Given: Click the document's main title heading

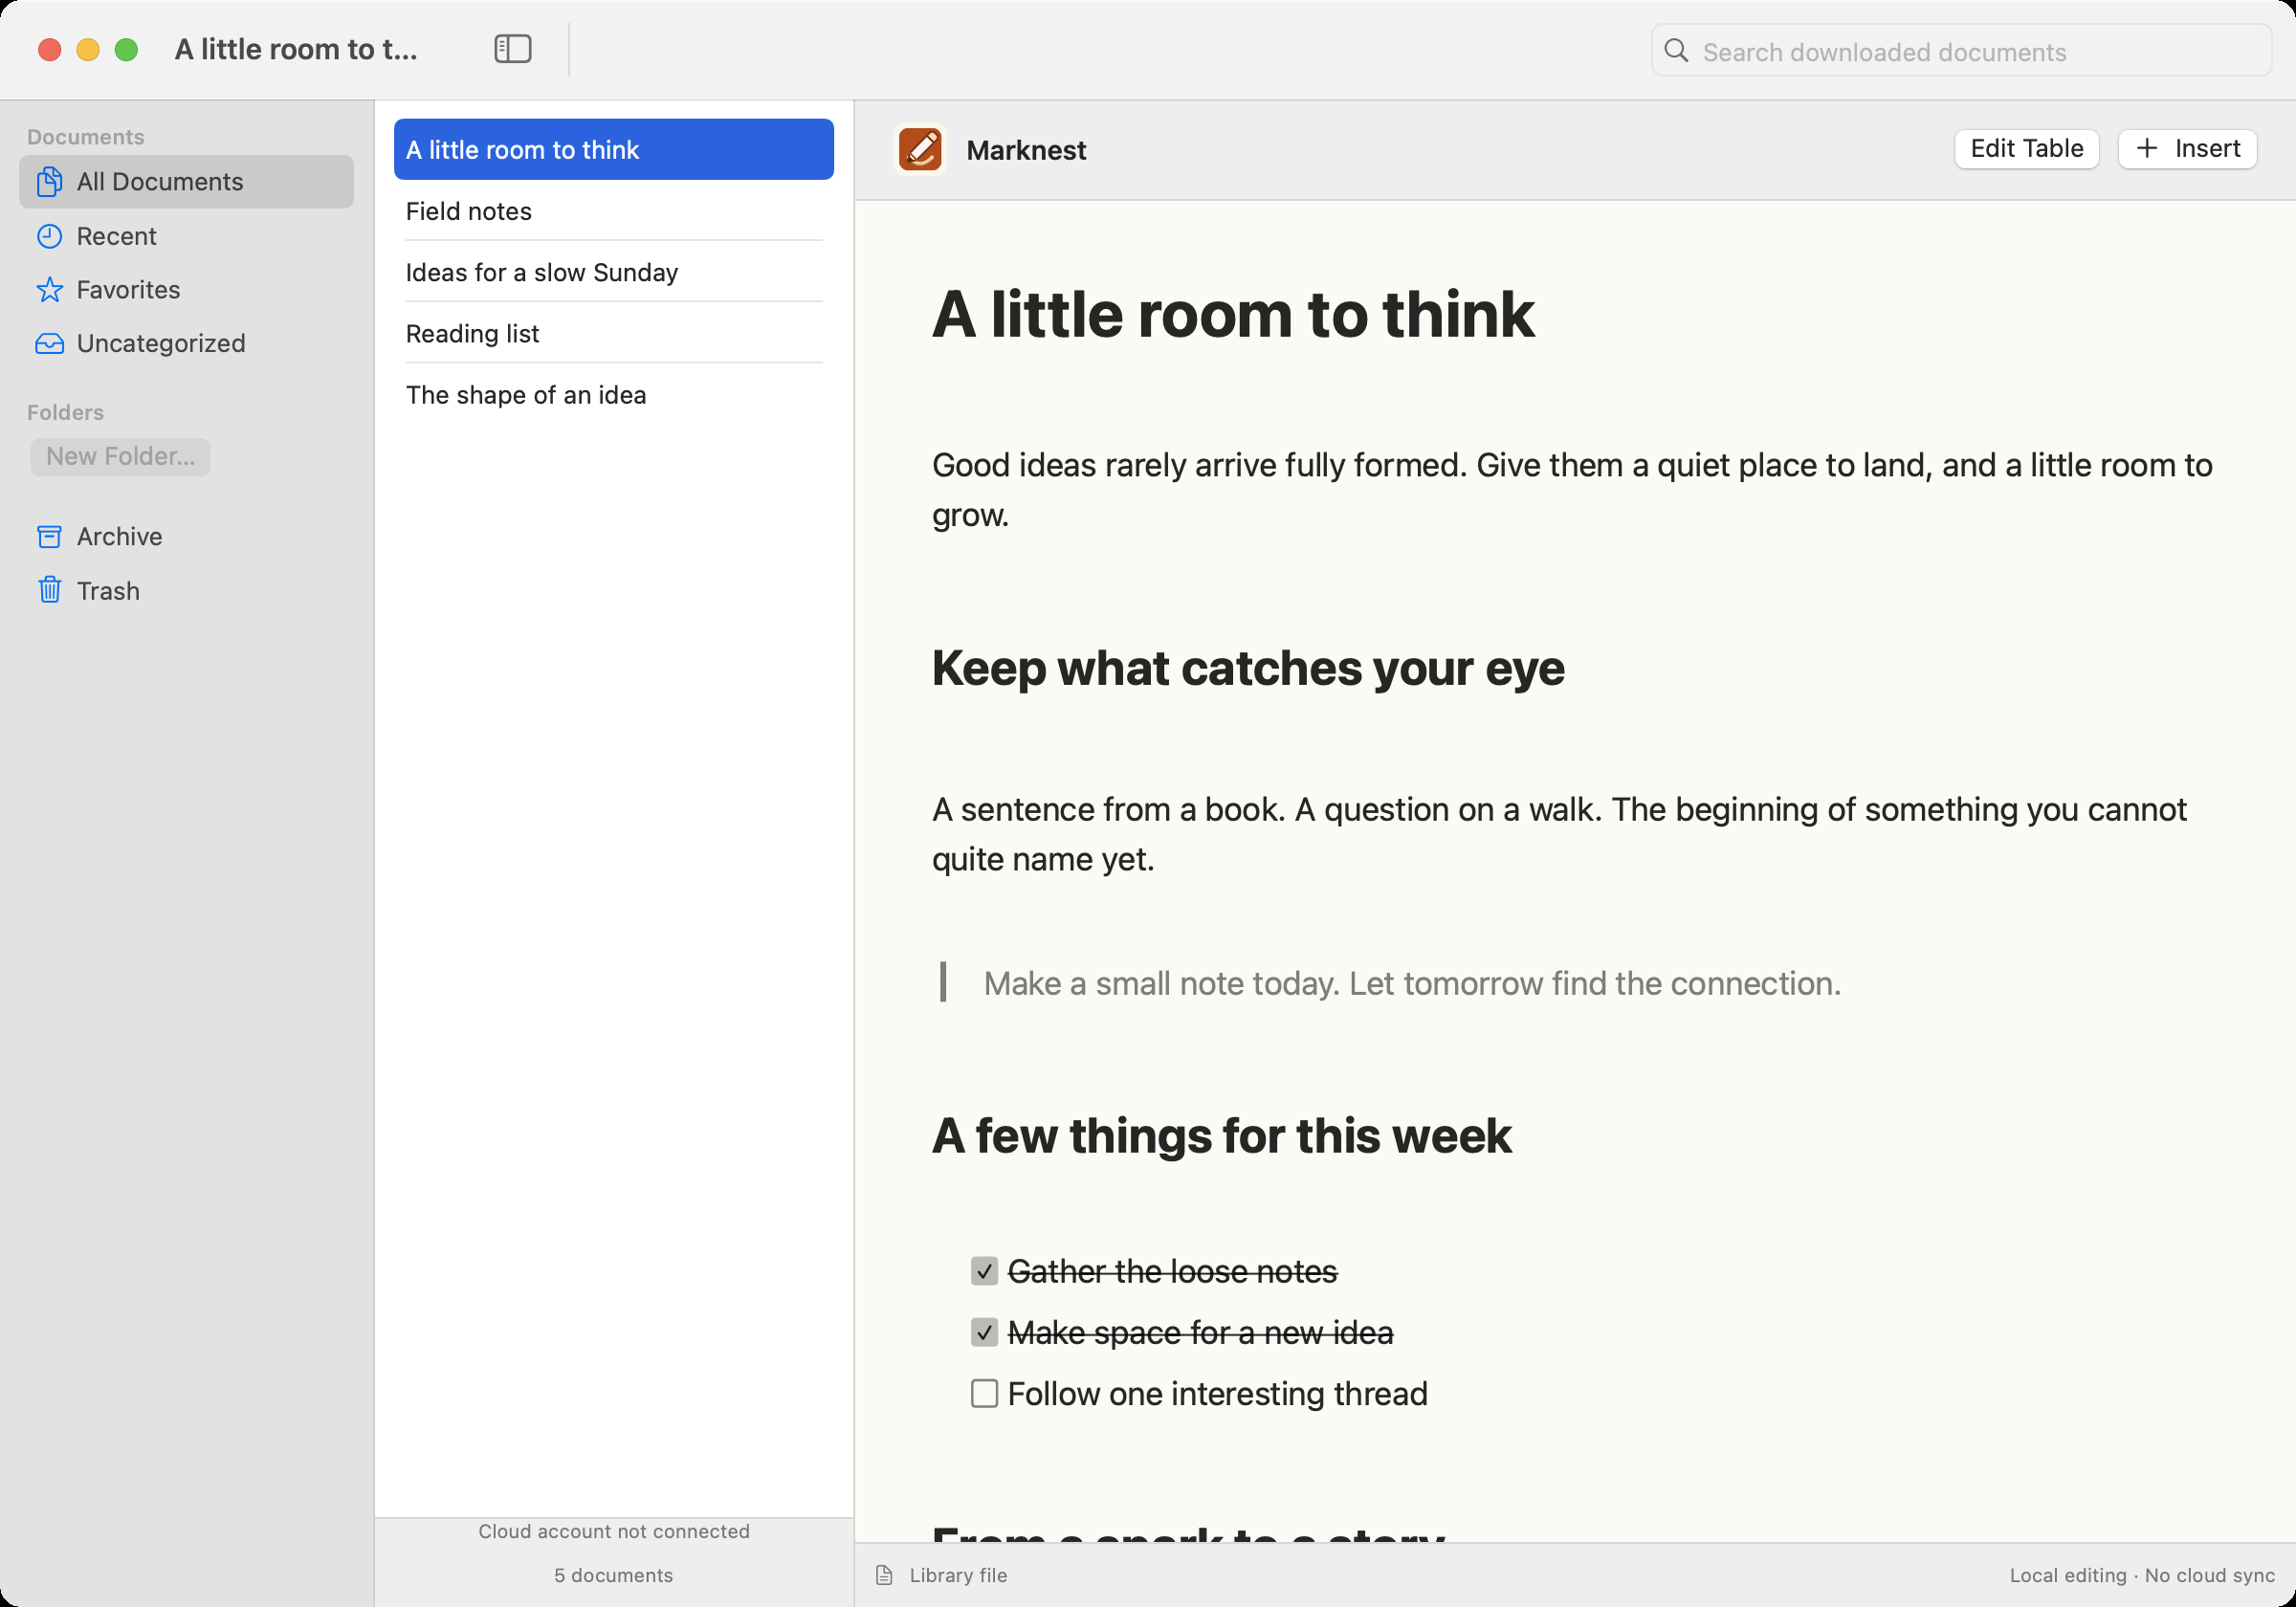Looking at the screenshot, I should [x=1232, y=315].
